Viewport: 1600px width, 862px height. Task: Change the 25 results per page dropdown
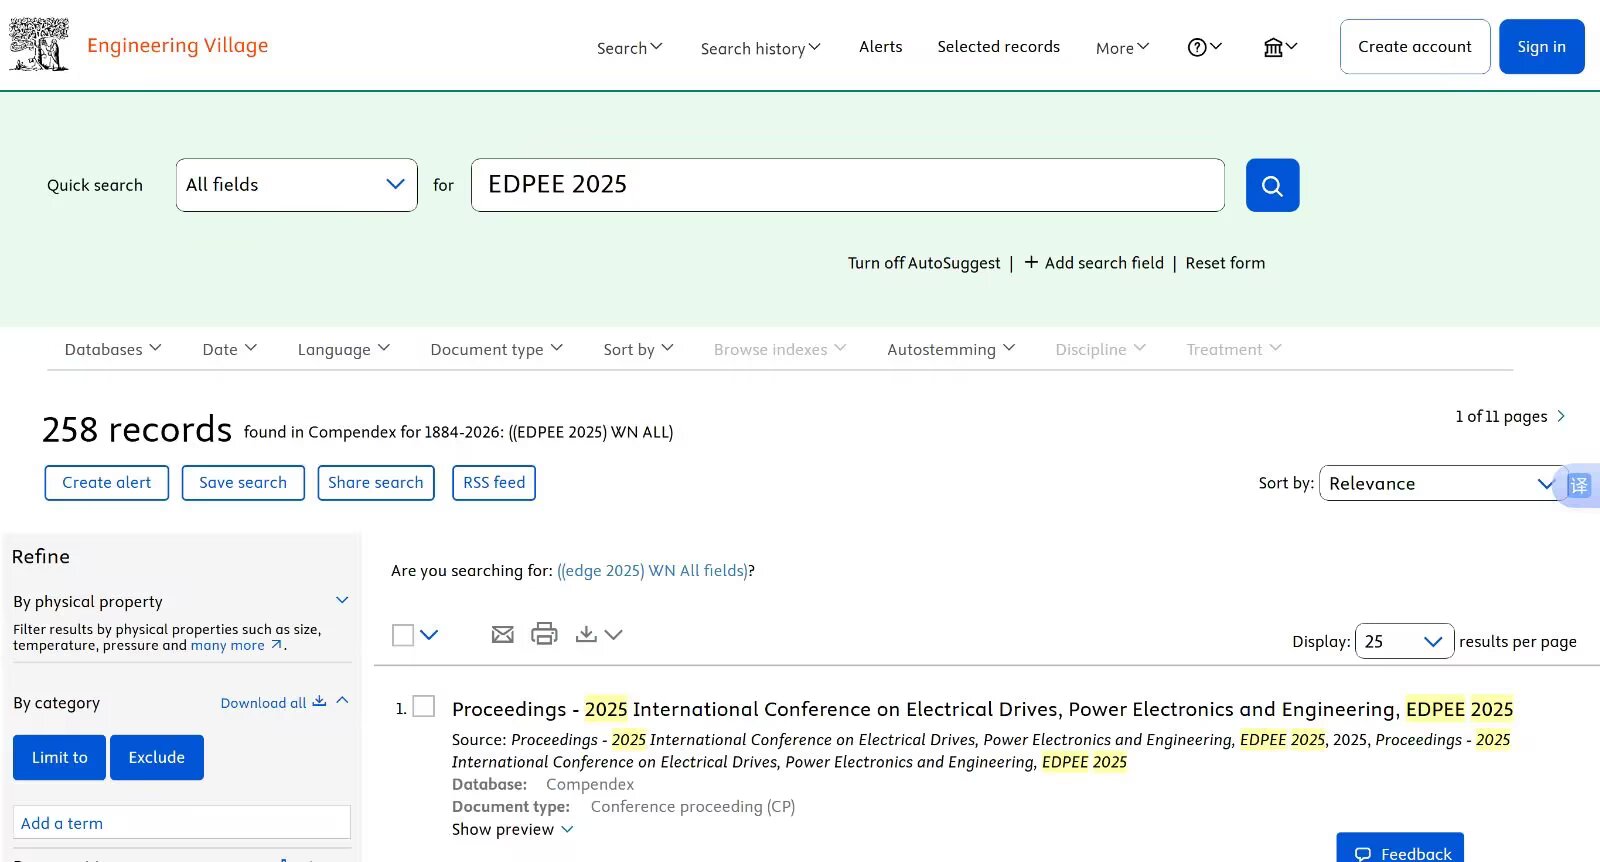pyautogui.click(x=1403, y=641)
